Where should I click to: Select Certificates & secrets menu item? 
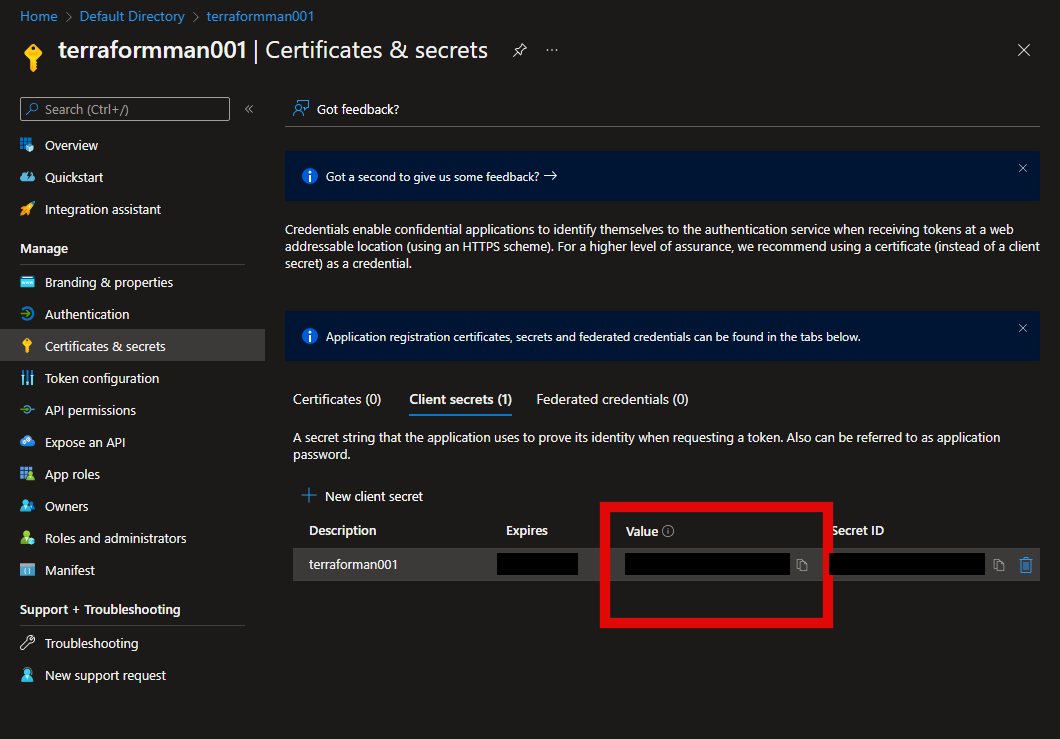coord(132,346)
